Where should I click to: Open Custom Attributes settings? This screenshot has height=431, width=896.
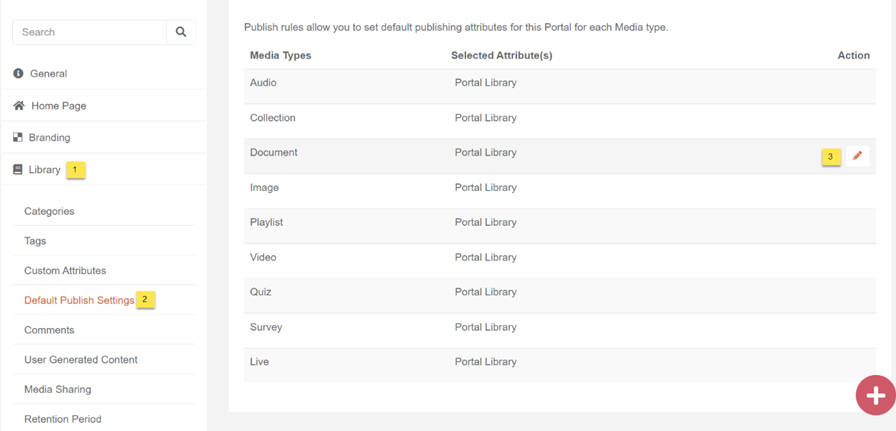coord(65,270)
